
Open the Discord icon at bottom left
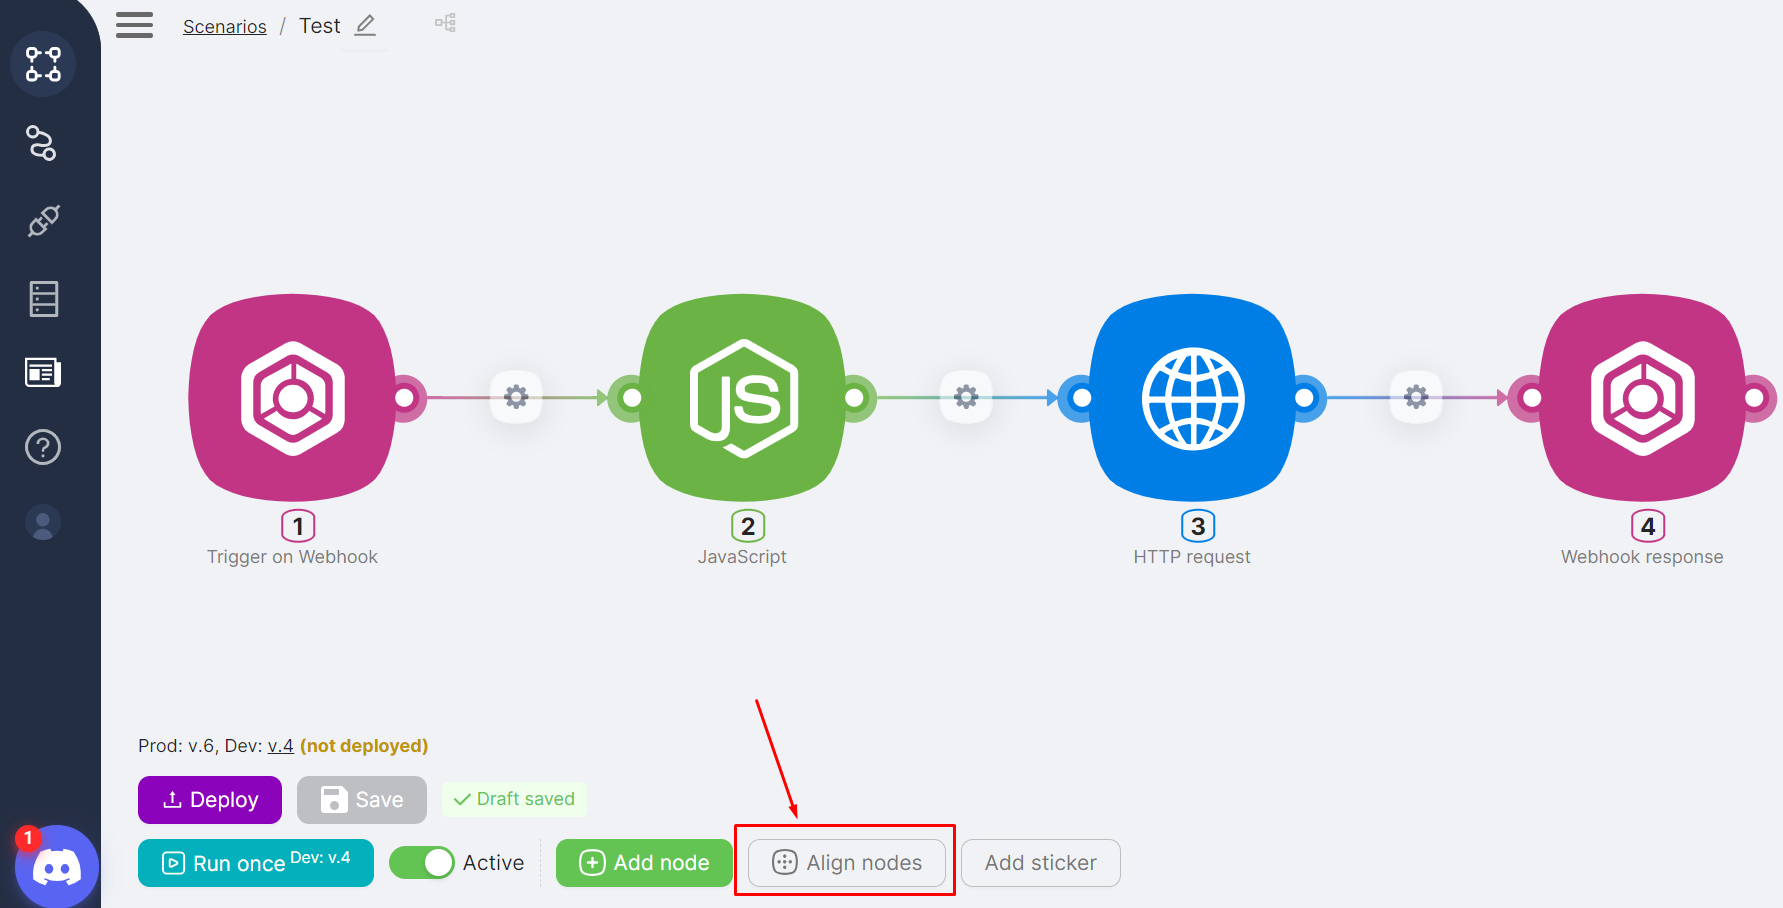(x=57, y=867)
